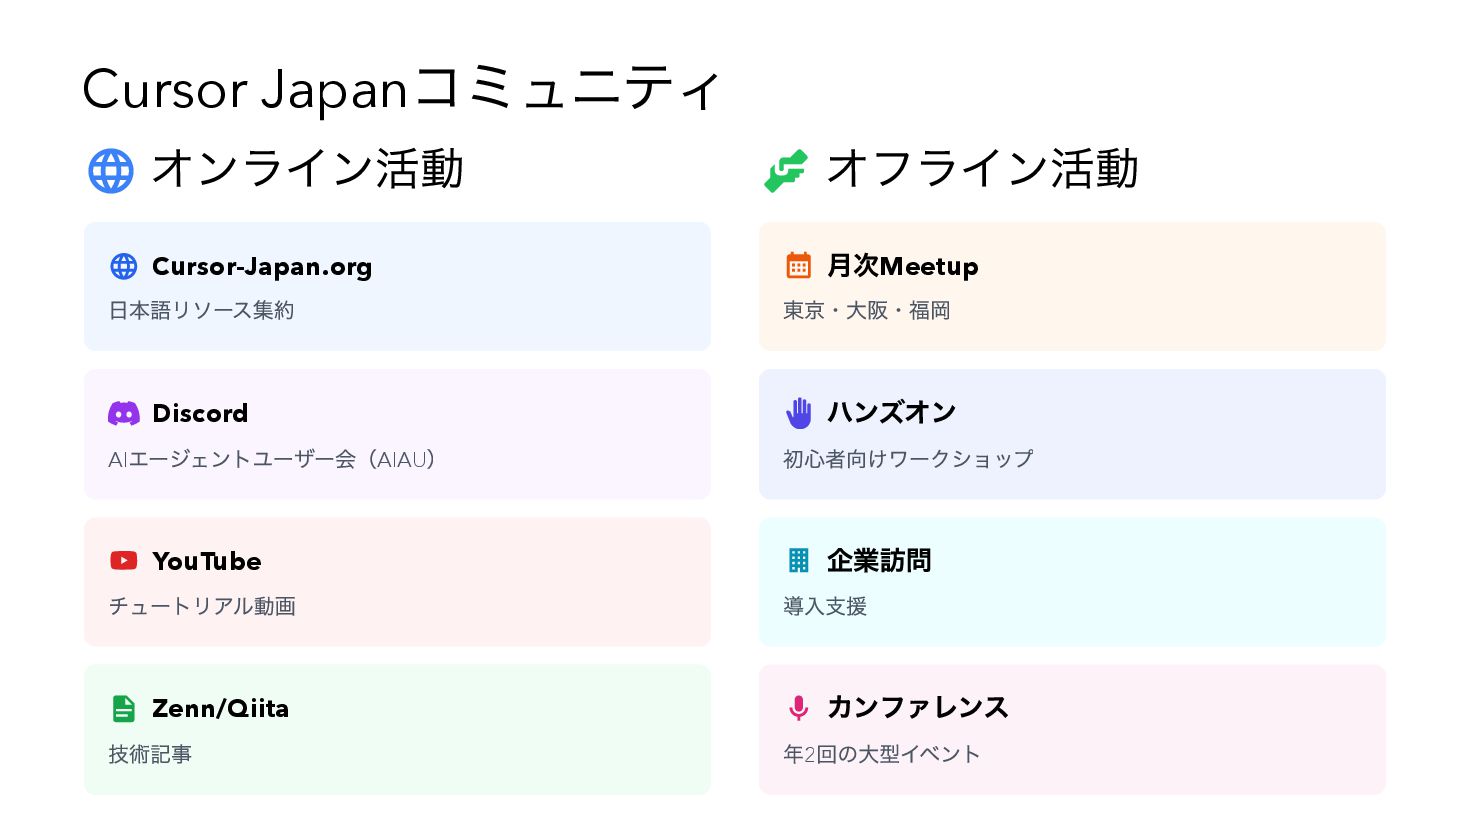Viewport: 1470px width, 828px height.
Task: Select the 月次Meetup card title
Action: tap(903, 267)
